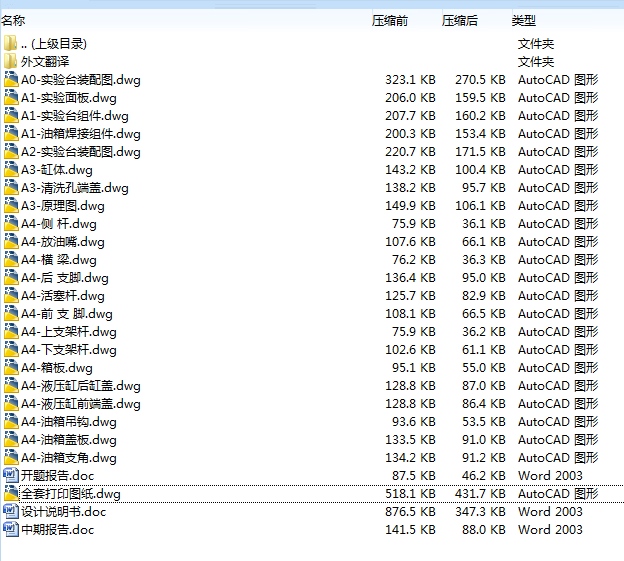This screenshot has width=624, height=561.
Task: Sort by the 名称 column header
Action: [13, 20]
